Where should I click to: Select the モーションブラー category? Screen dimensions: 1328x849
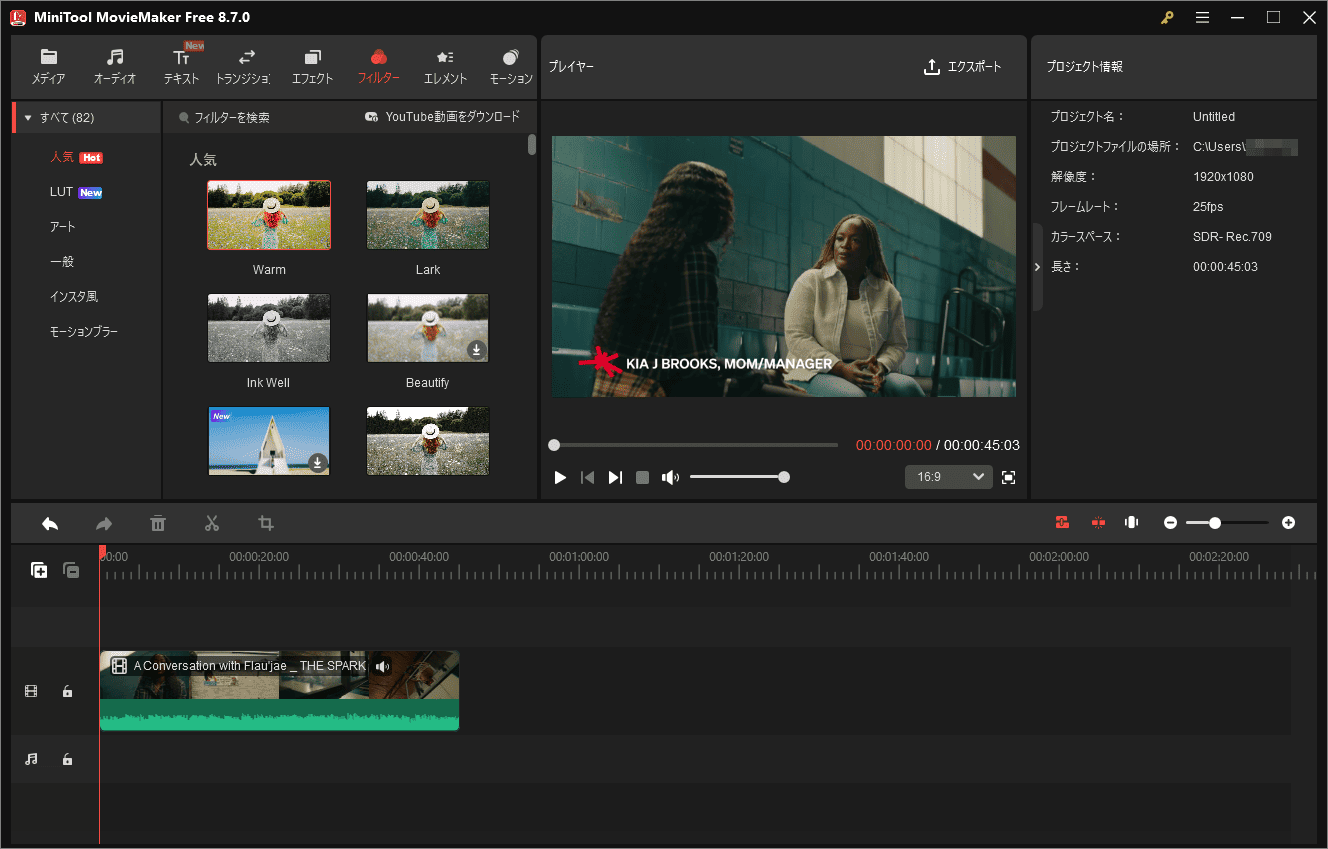[x=84, y=331]
